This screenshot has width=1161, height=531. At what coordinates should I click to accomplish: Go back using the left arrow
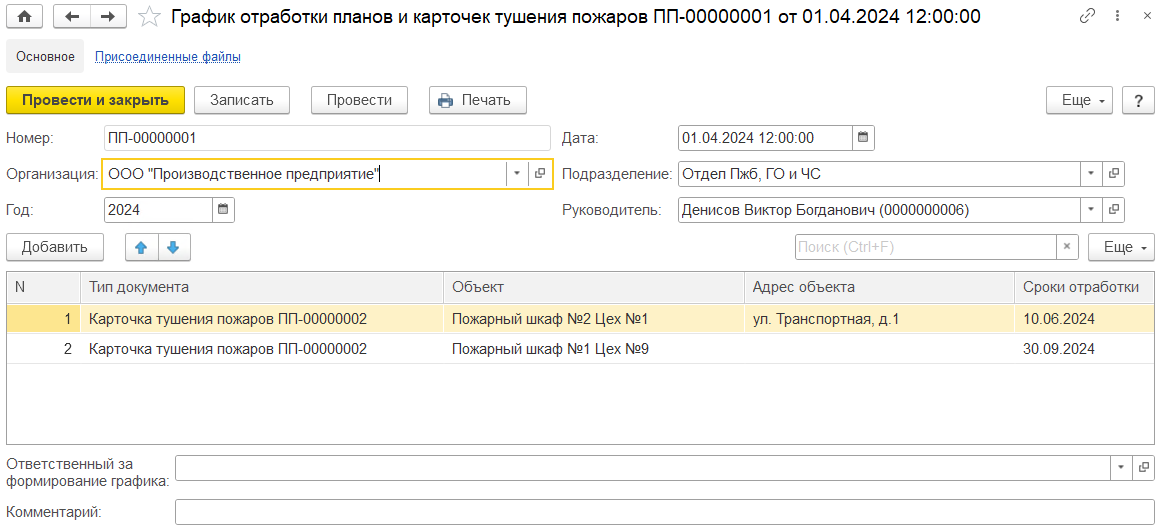point(71,16)
